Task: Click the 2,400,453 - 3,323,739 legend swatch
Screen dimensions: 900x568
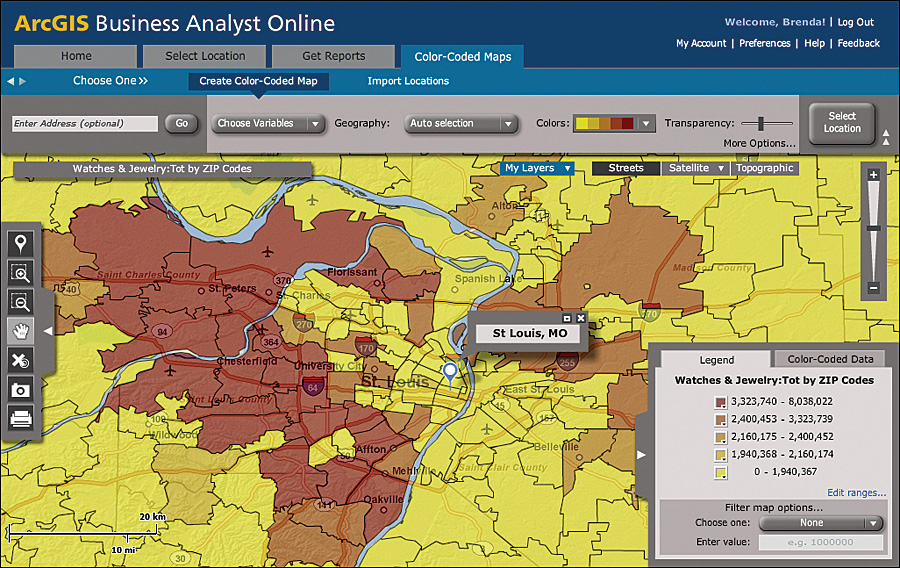Action: pos(720,420)
